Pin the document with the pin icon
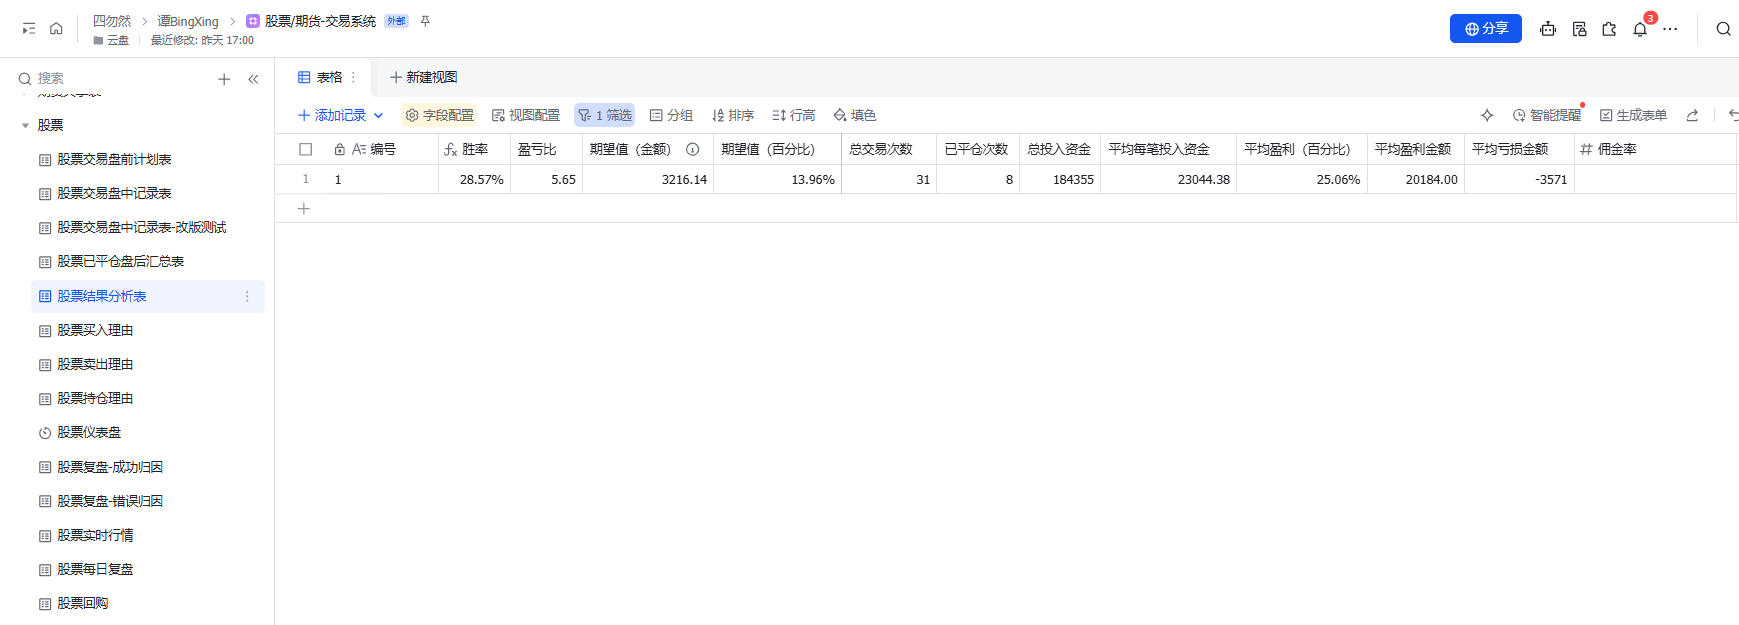Image resolution: width=1739 pixels, height=625 pixels. click(x=425, y=21)
